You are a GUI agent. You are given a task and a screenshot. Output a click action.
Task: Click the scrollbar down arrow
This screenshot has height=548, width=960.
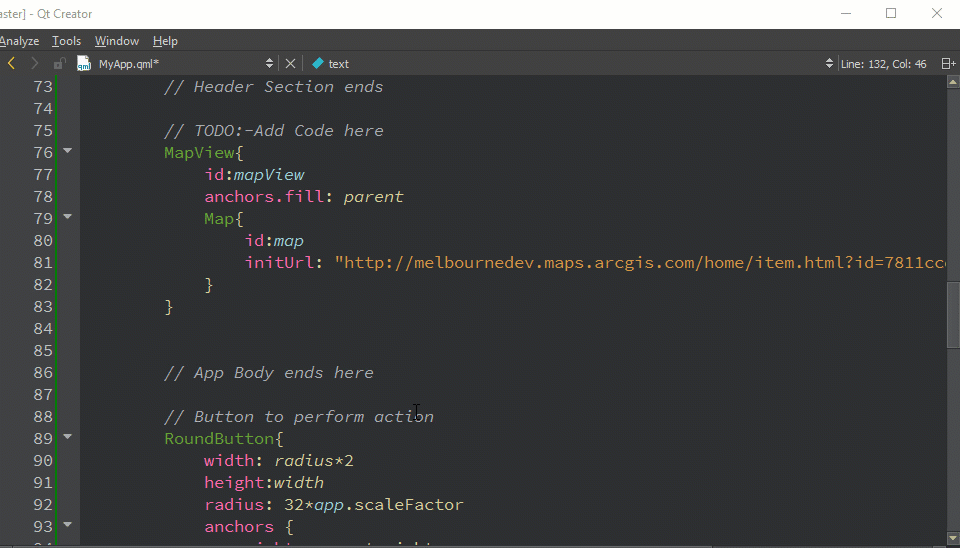point(953,539)
